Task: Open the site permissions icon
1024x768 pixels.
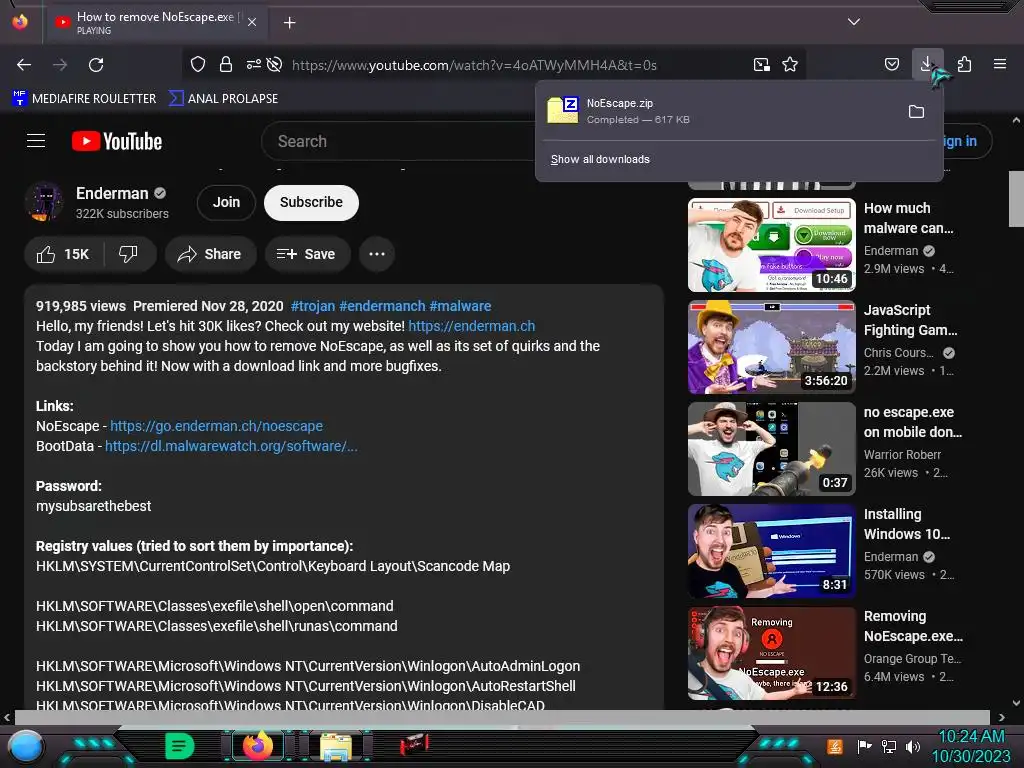Action: tap(253, 64)
